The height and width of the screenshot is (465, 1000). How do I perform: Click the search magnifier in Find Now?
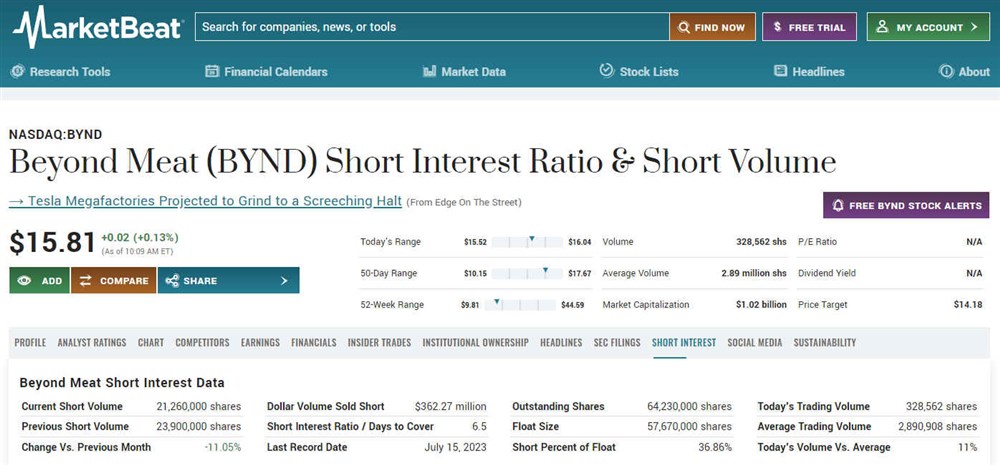point(684,27)
